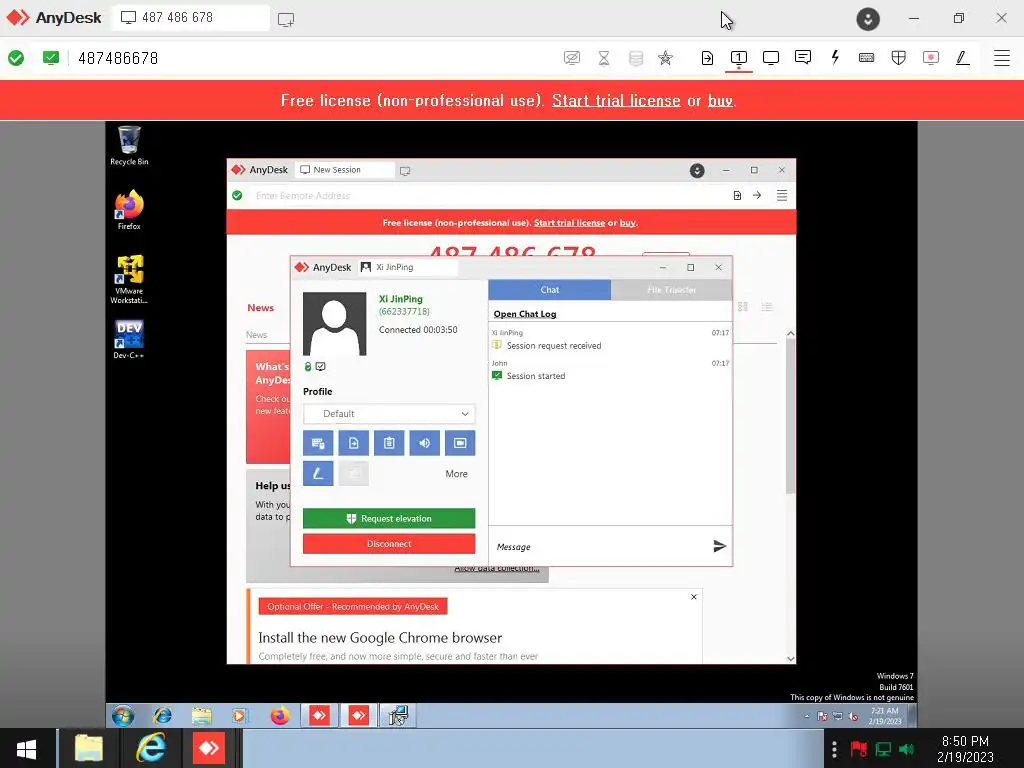Click the hourglass icon in toolbar
Viewport: 1024px width, 768px height.
(x=604, y=58)
